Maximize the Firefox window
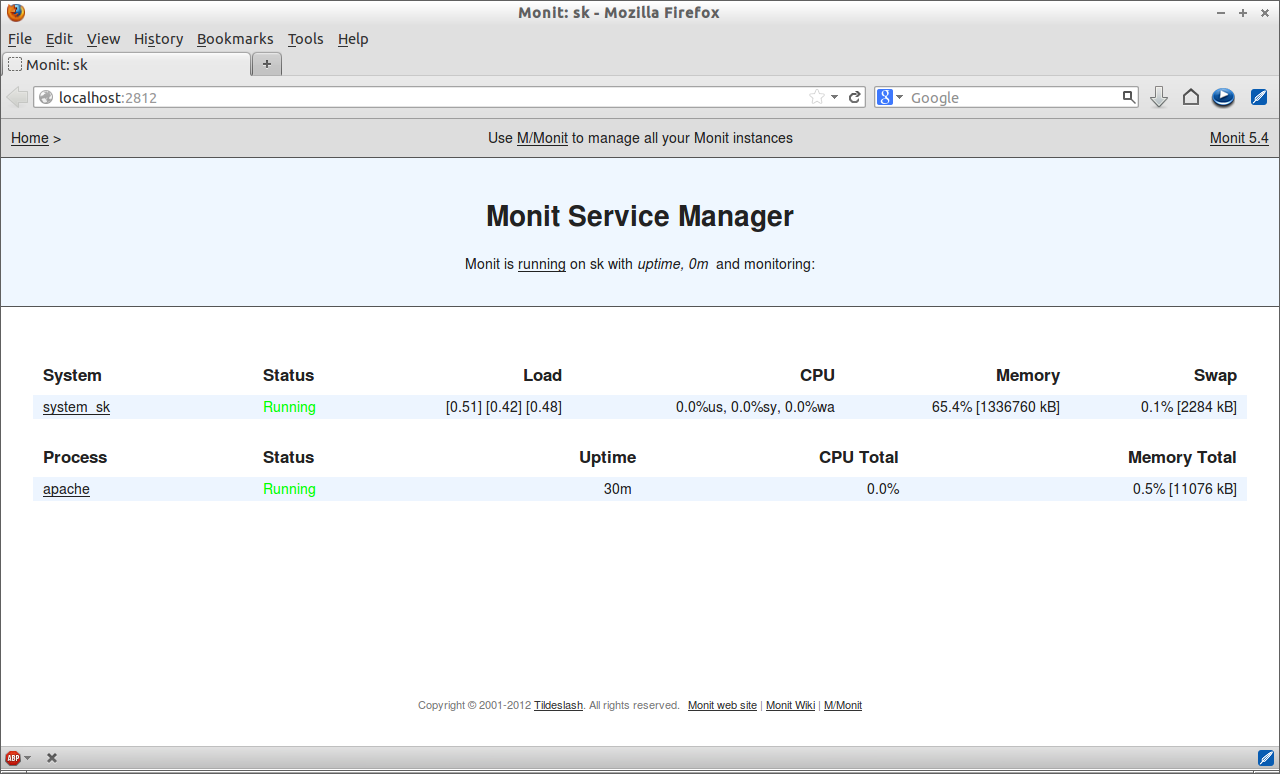Image resolution: width=1280 pixels, height=774 pixels. click(1243, 13)
